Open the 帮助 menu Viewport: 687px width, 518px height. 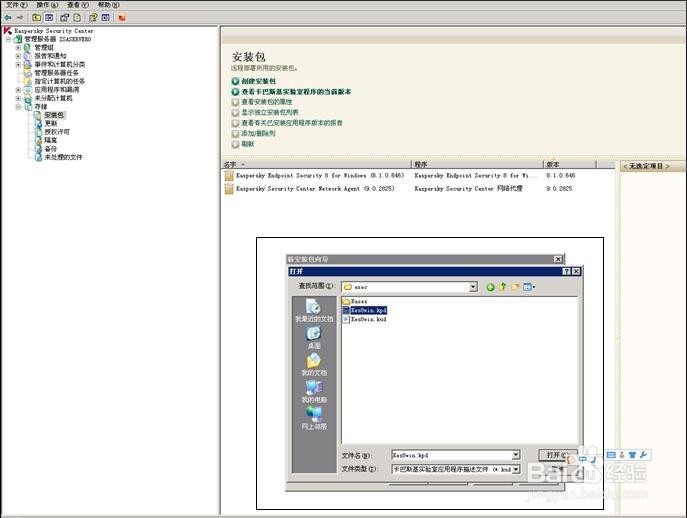click(x=108, y=5)
